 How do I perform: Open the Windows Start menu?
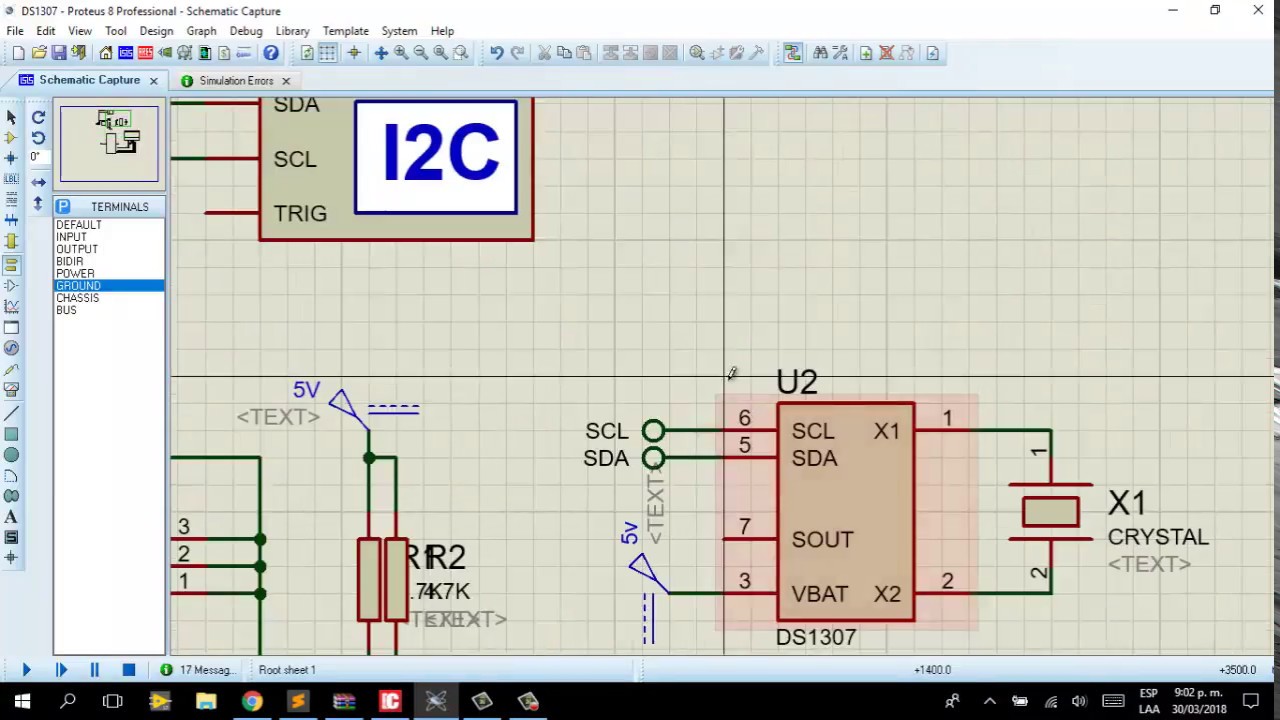pos(22,701)
